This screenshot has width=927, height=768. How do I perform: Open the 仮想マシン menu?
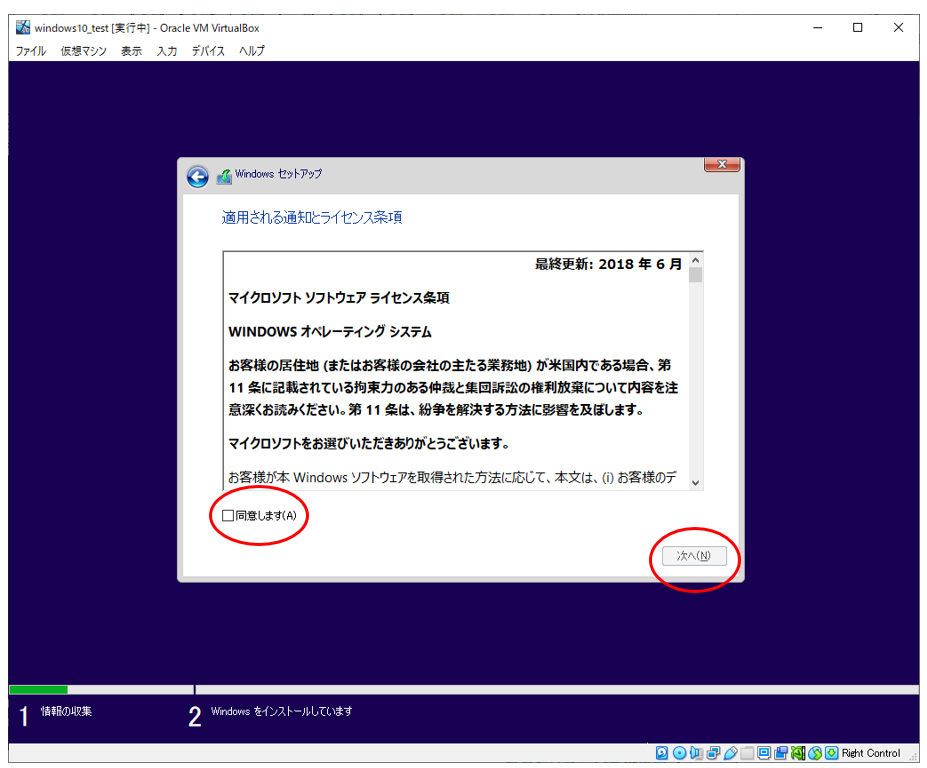83,51
